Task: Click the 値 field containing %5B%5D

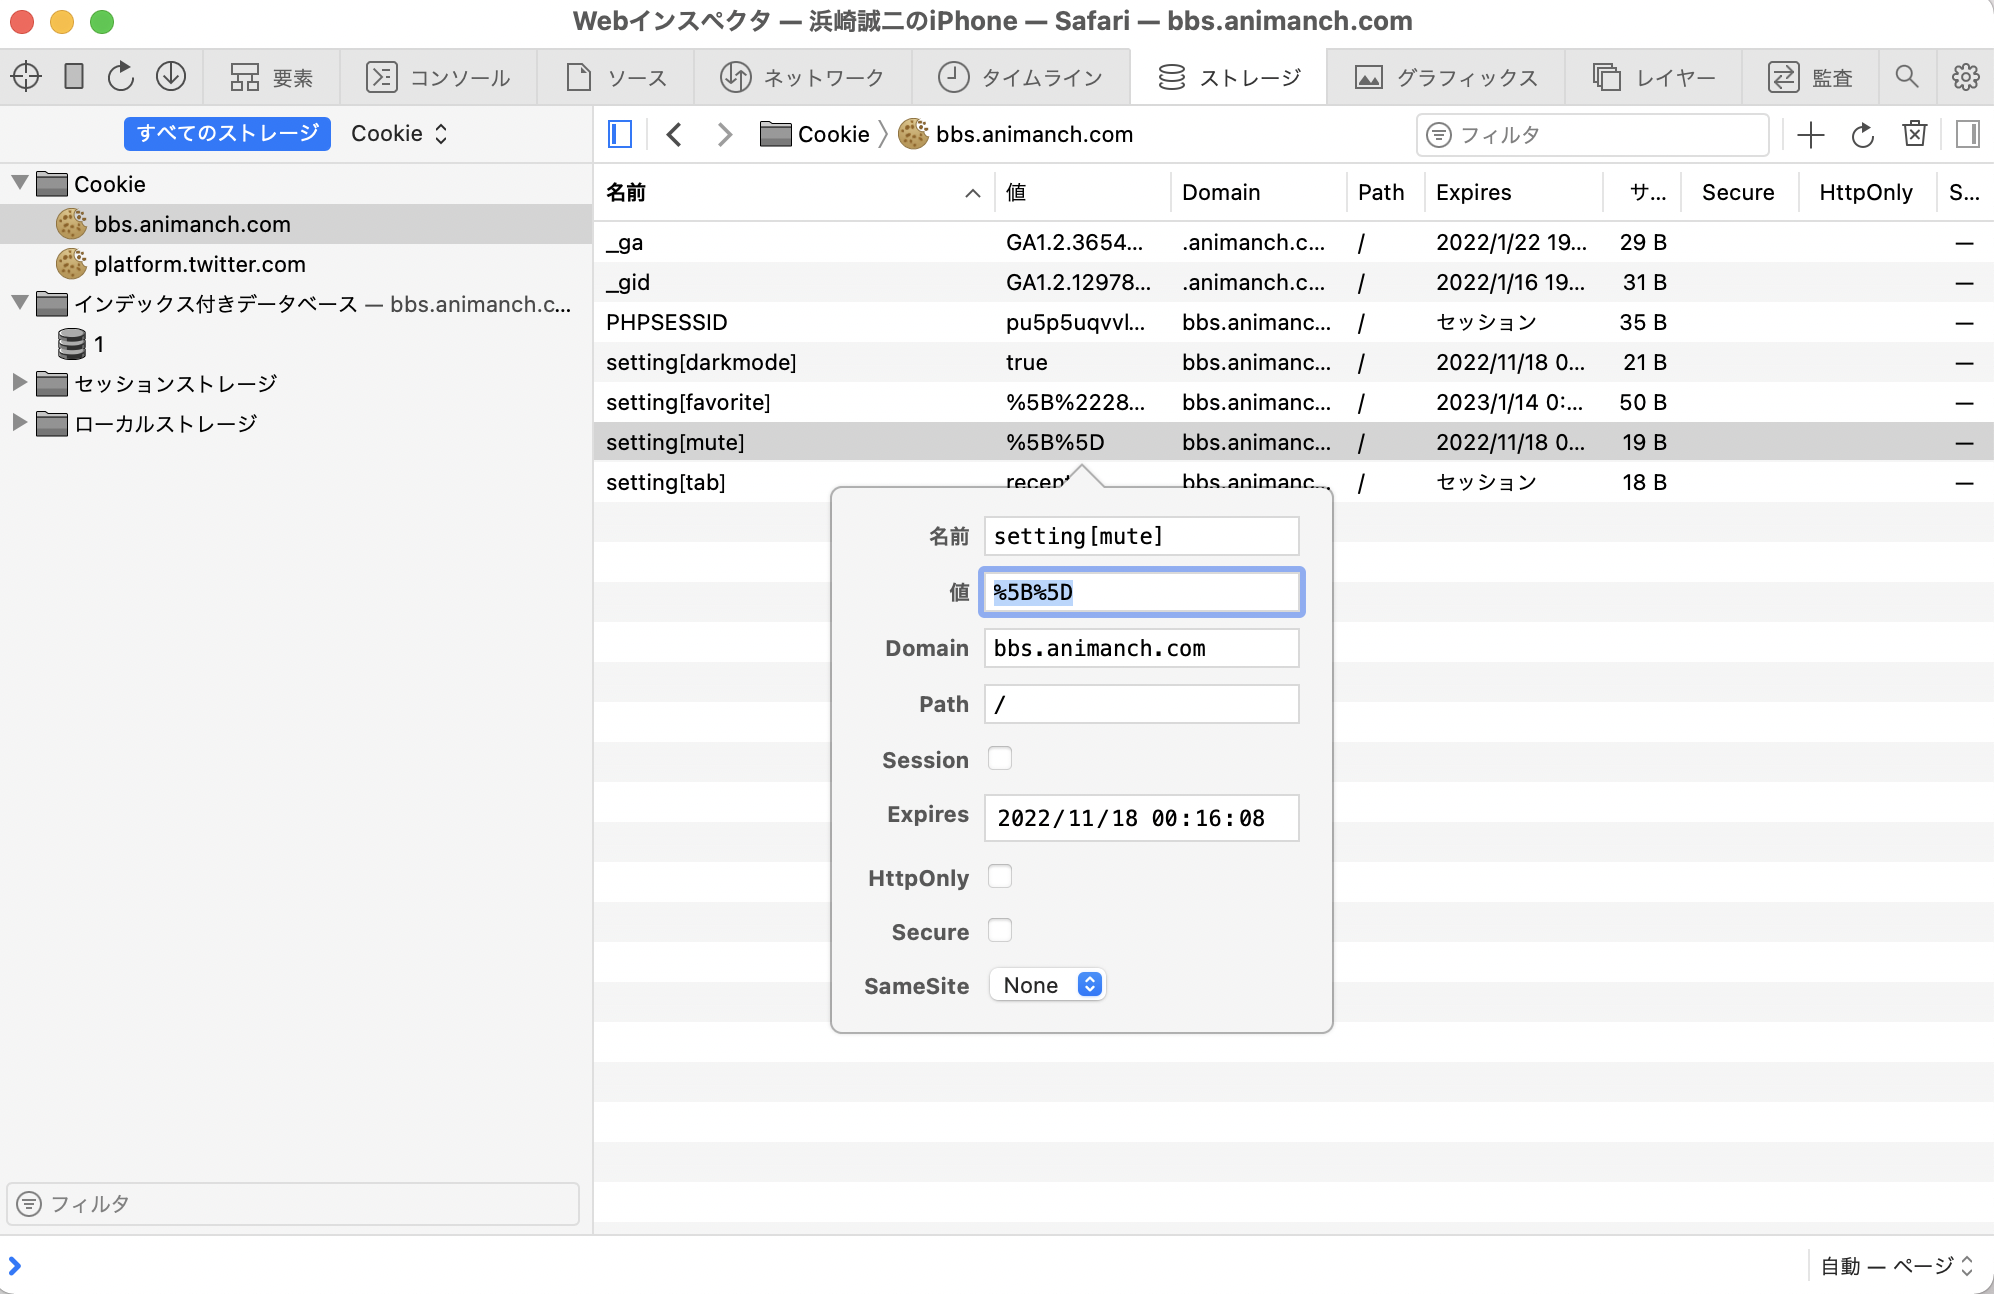Action: click(x=1141, y=592)
